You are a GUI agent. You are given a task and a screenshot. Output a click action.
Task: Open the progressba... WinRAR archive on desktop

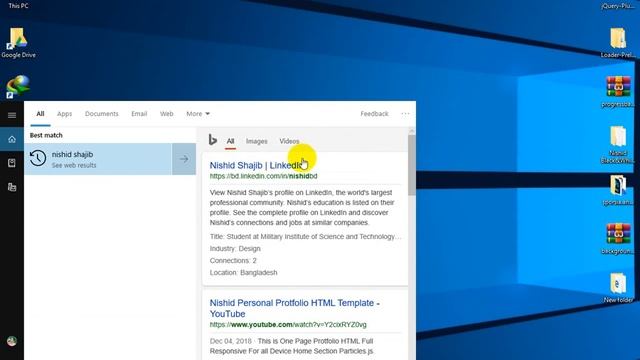point(618,92)
